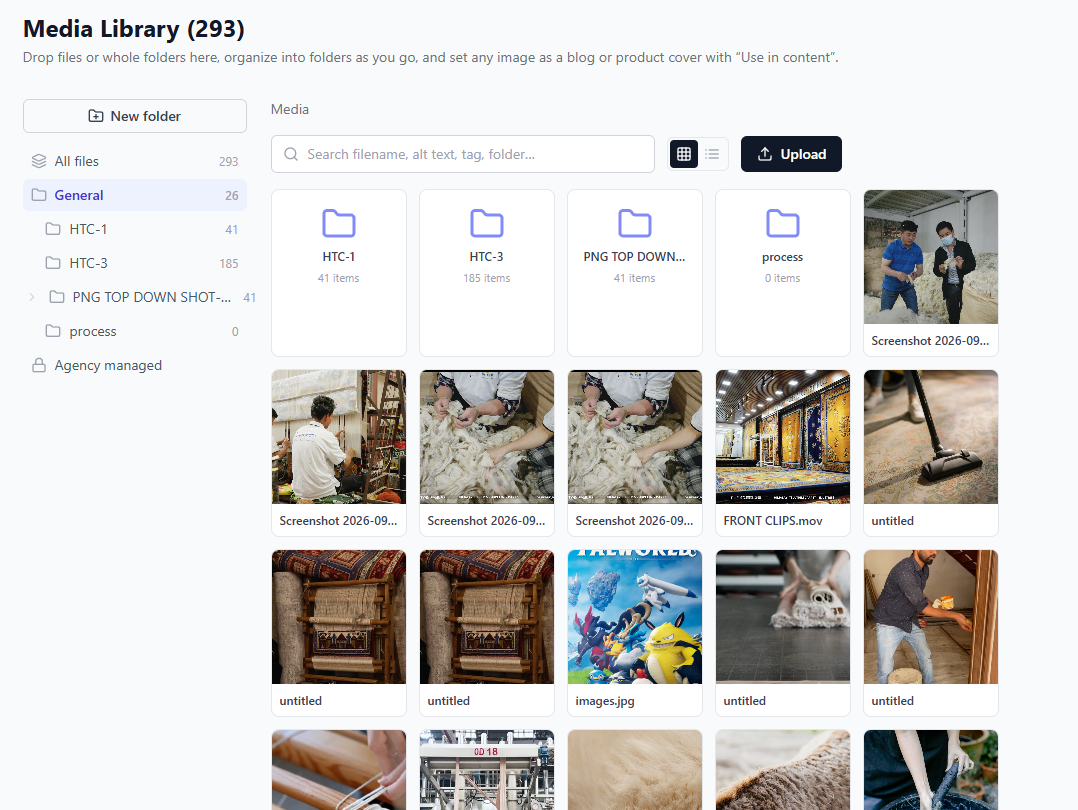Open the images.jpg thumbnail
This screenshot has width=1078, height=810.
coord(635,617)
